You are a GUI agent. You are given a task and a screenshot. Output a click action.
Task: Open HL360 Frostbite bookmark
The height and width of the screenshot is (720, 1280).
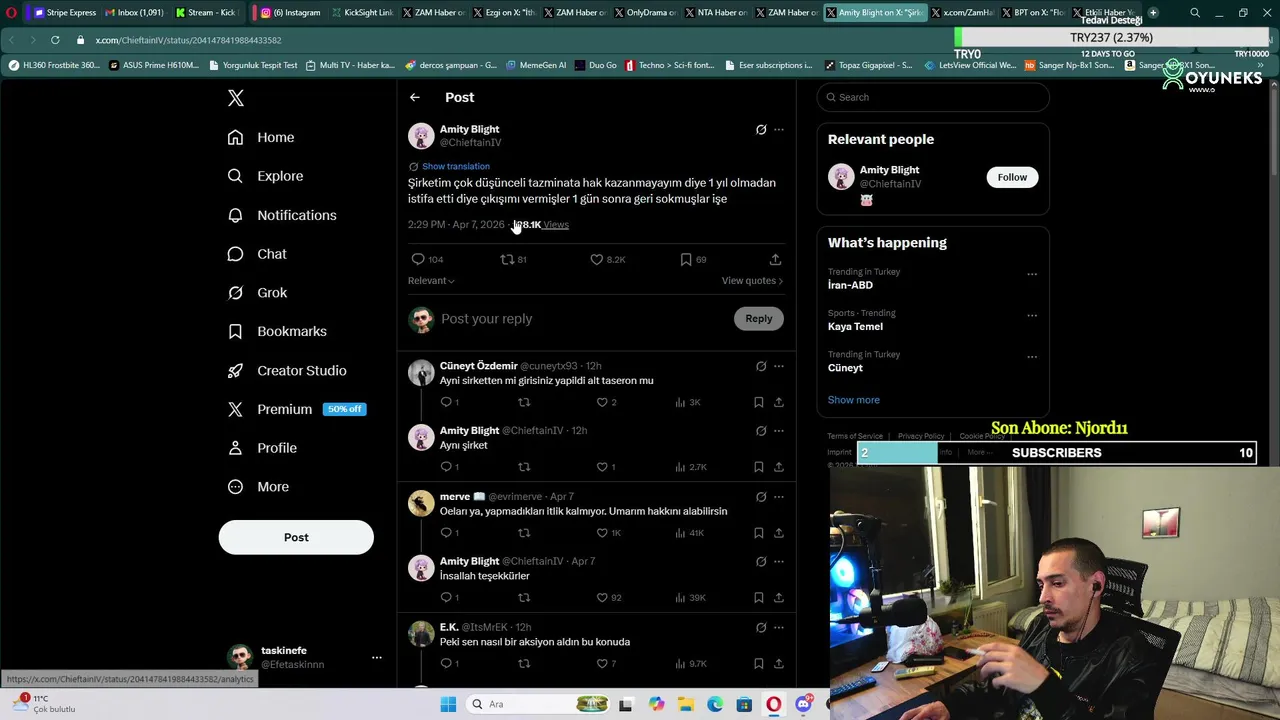[x=54, y=65]
